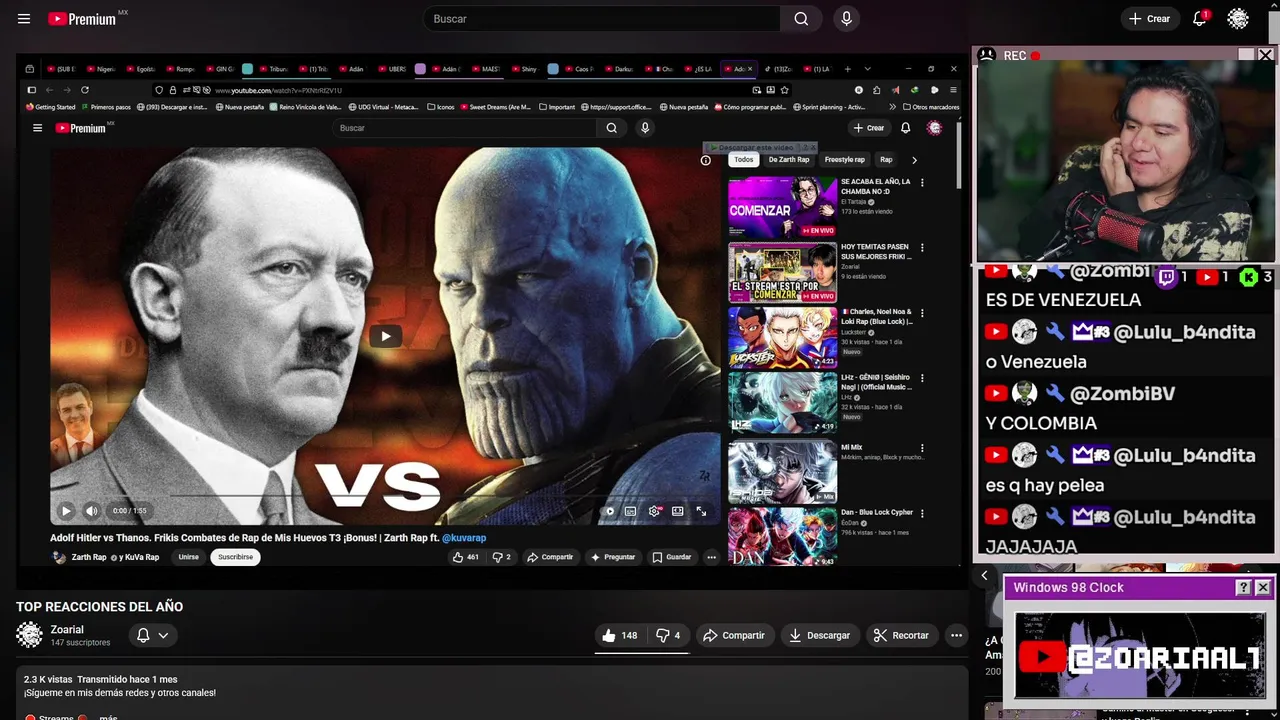
Task: Open a new tab with the plus icon
Action: tap(847, 69)
